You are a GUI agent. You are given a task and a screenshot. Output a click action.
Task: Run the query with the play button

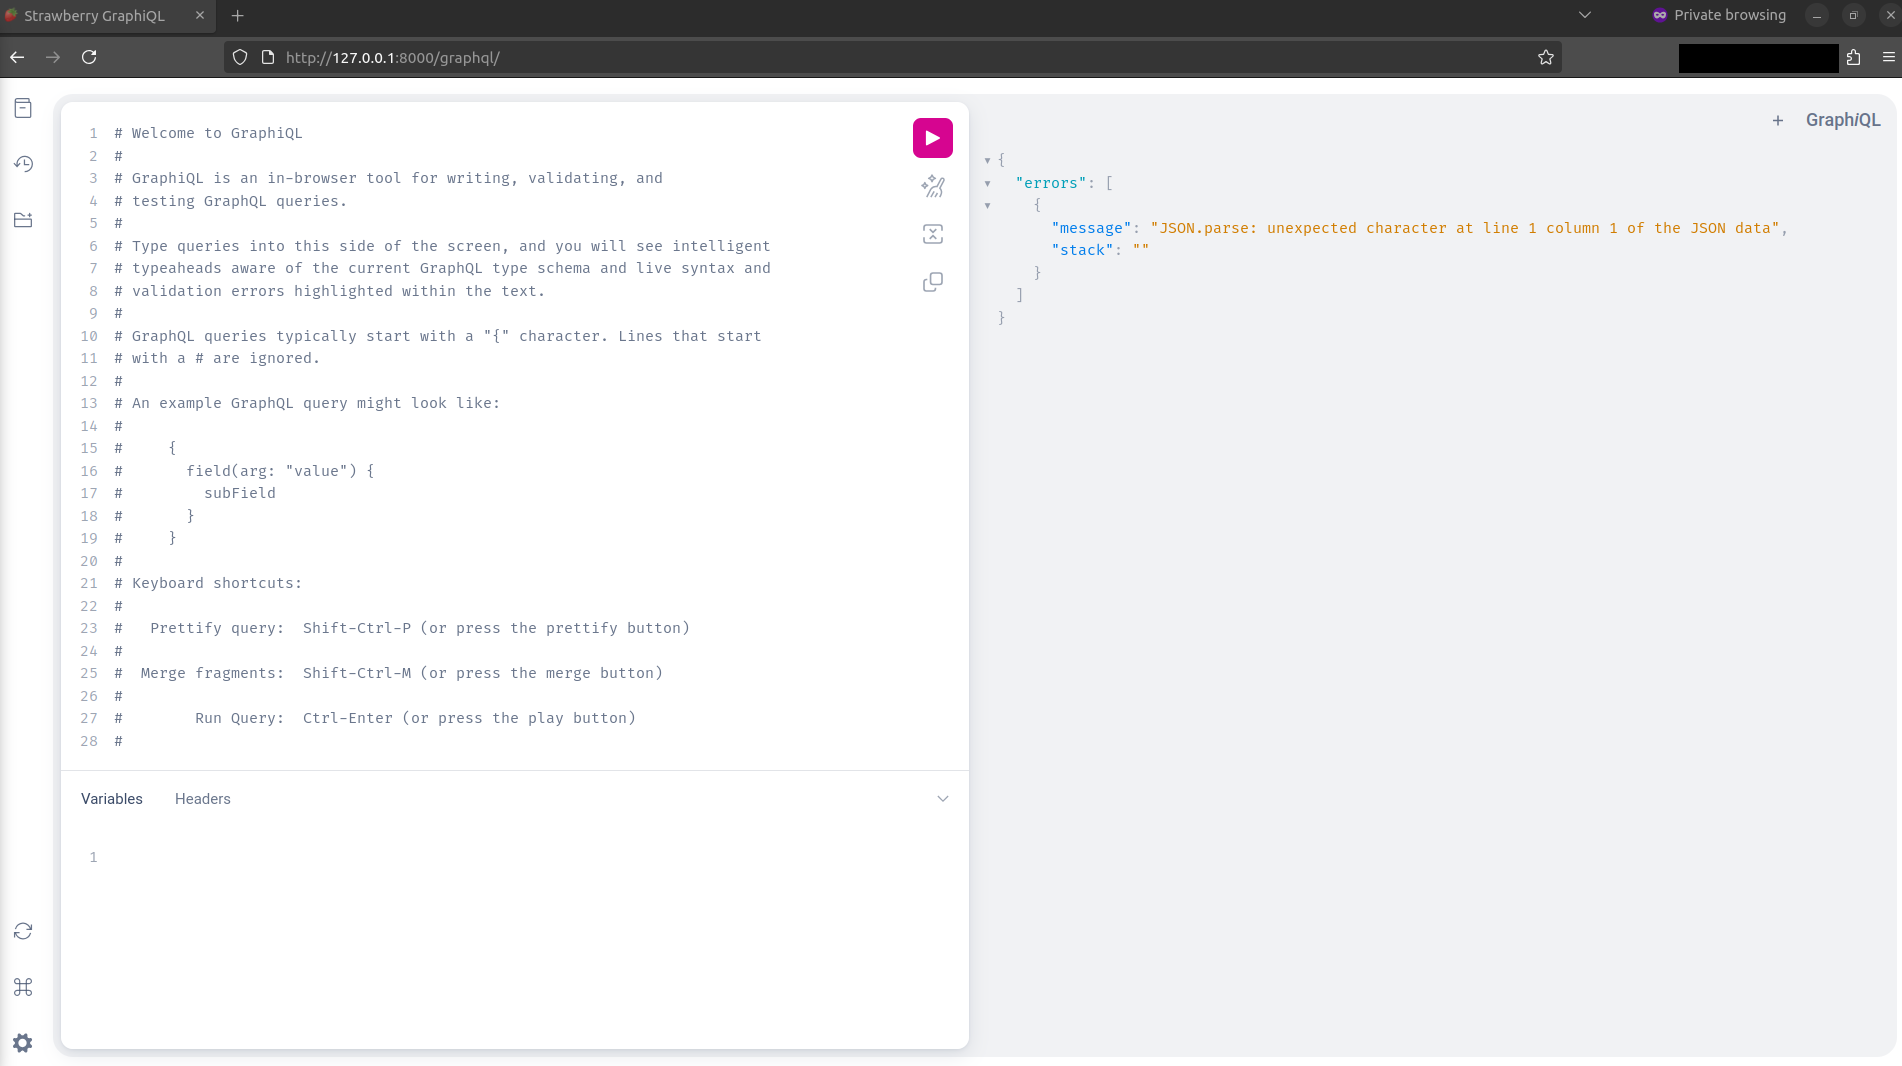[932, 138]
